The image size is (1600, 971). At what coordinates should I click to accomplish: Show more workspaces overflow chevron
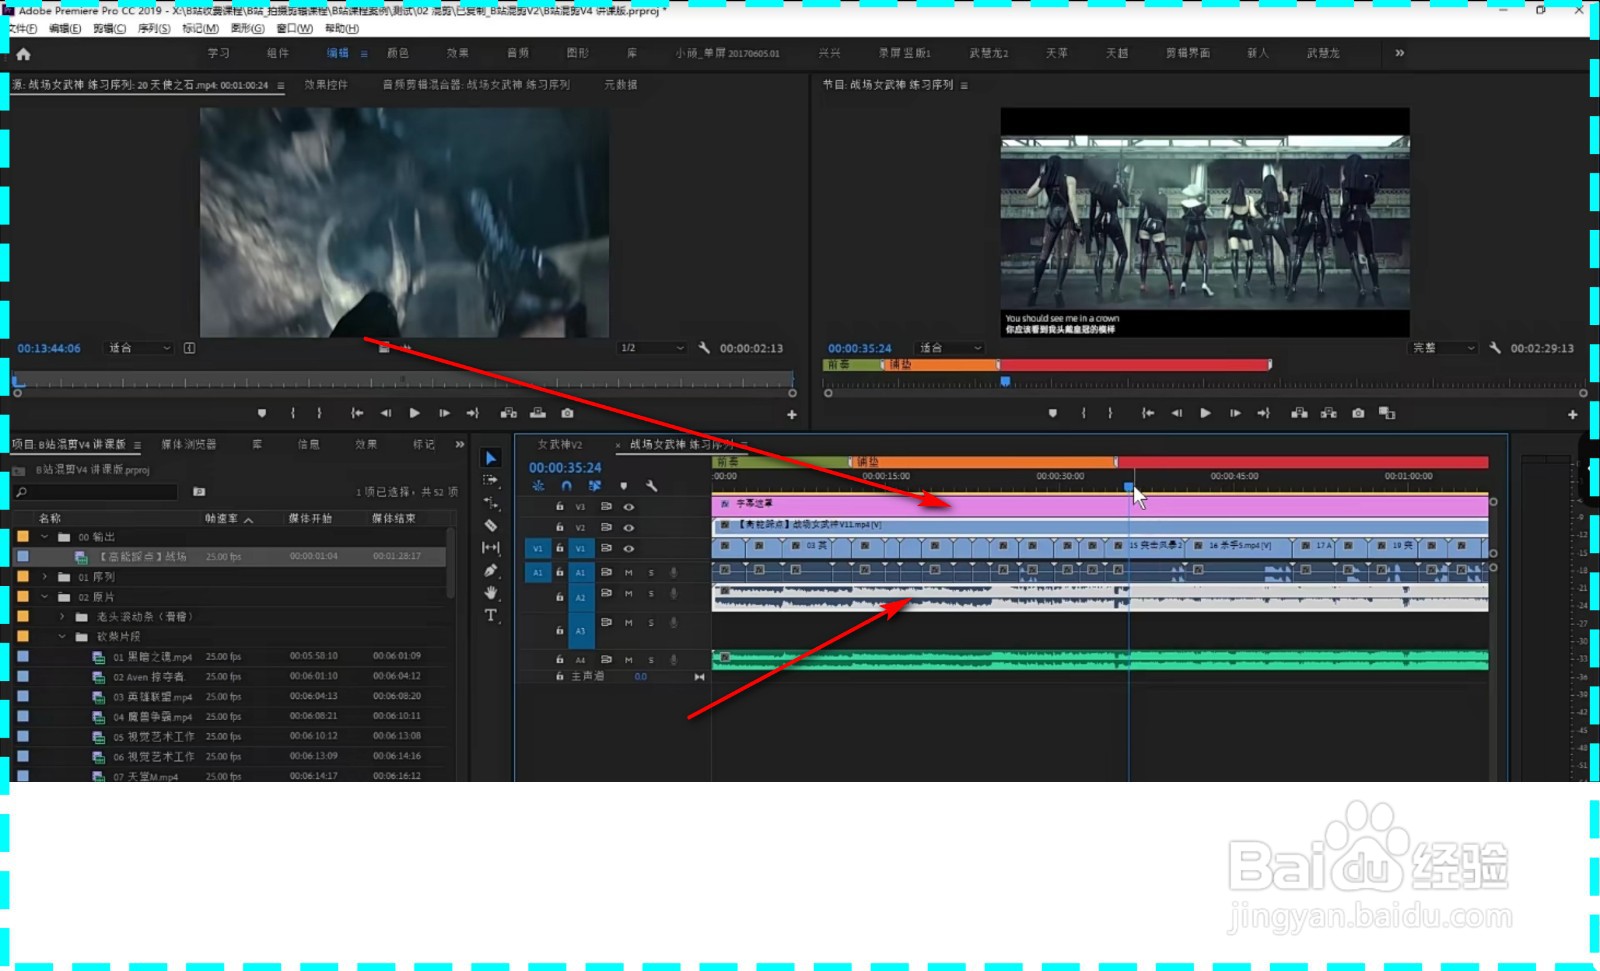(x=1399, y=53)
